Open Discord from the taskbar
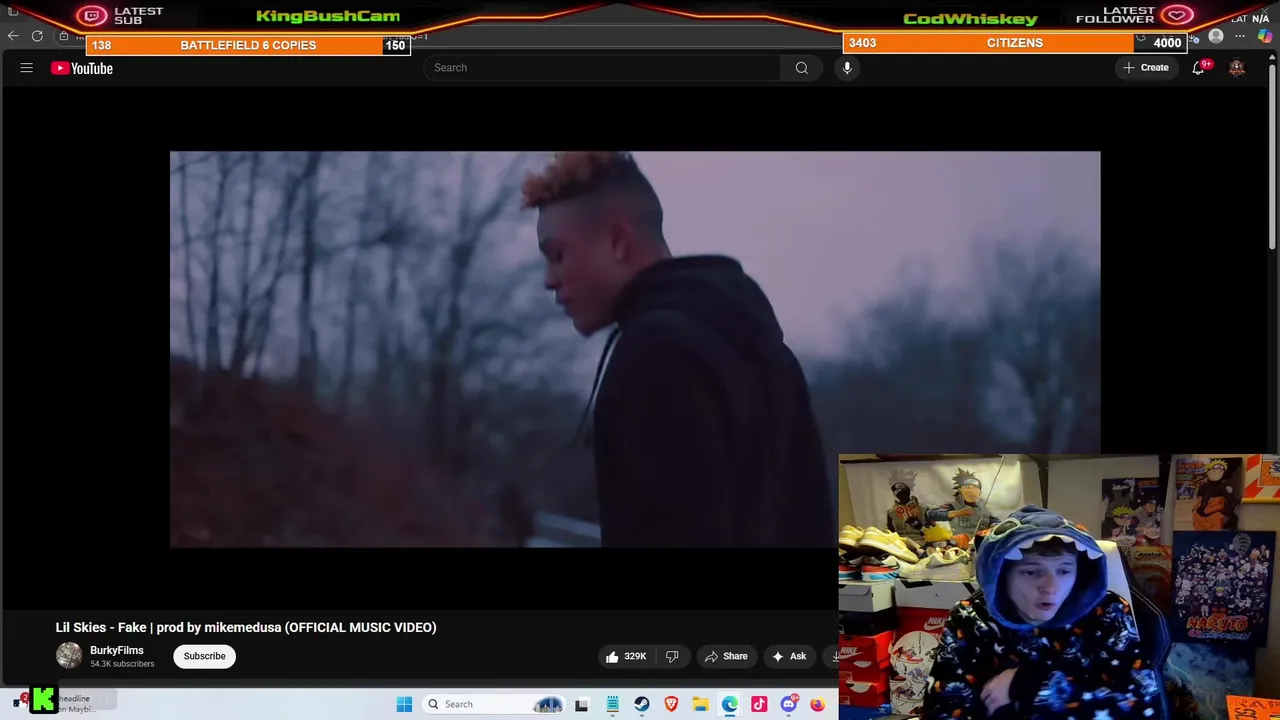 [788, 704]
